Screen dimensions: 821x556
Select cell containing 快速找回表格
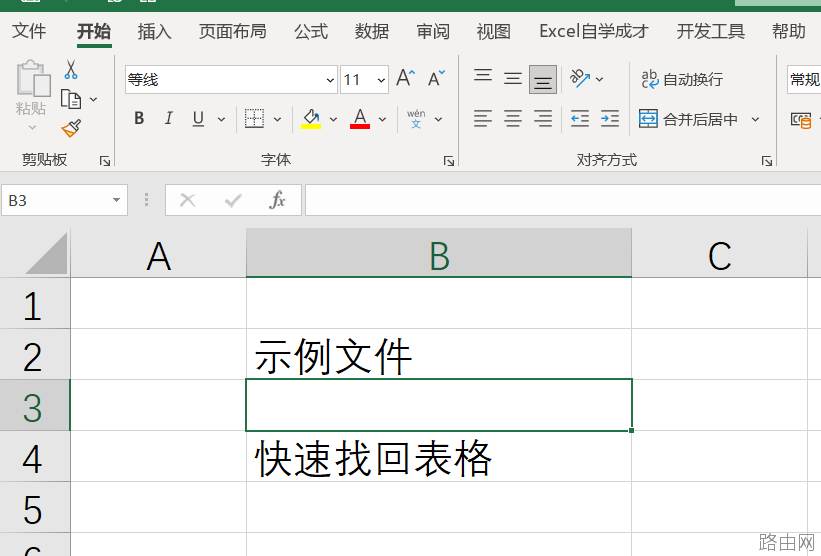tap(439, 457)
